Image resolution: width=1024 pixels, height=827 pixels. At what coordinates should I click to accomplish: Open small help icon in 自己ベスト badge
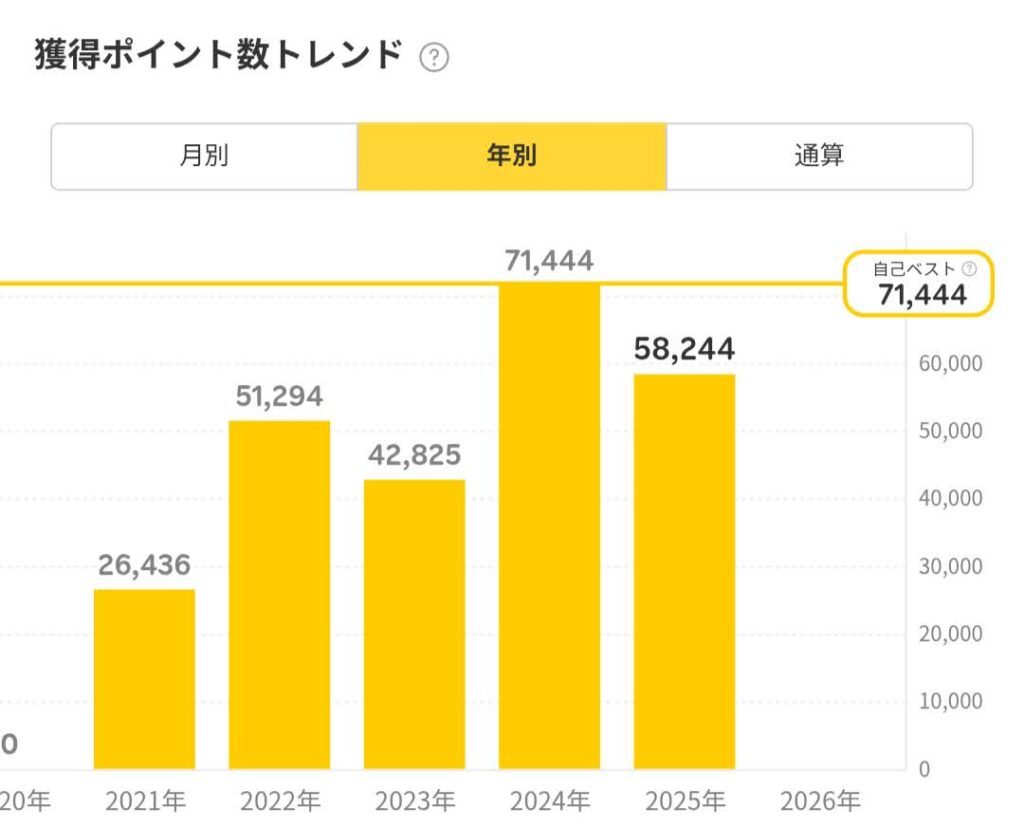970,268
